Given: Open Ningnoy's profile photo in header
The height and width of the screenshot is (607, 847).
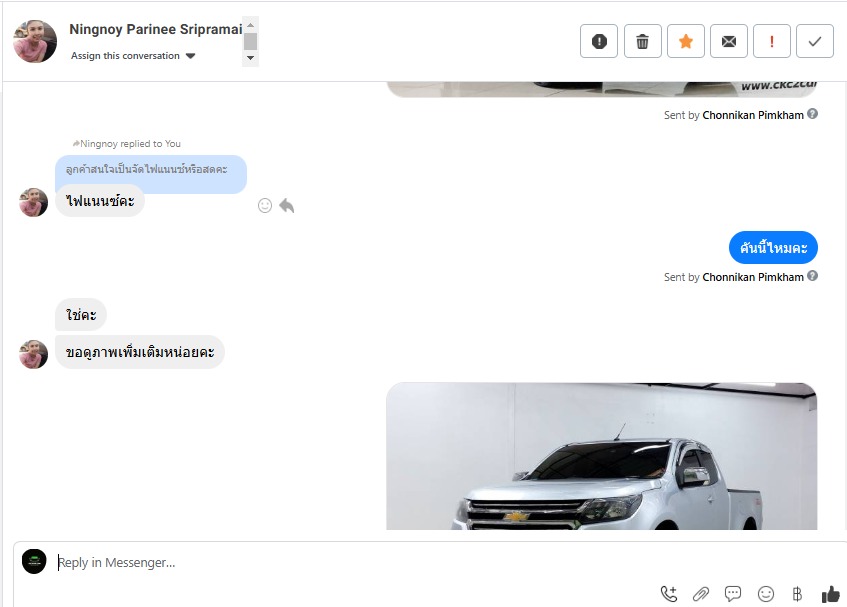Looking at the screenshot, I should (x=35, y=42).
